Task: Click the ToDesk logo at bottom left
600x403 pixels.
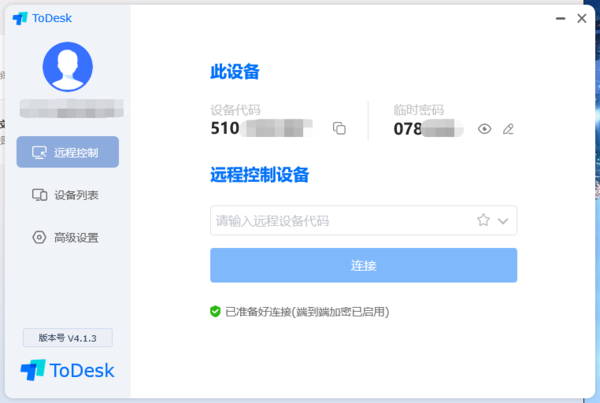Action: (x=67, y=370)
